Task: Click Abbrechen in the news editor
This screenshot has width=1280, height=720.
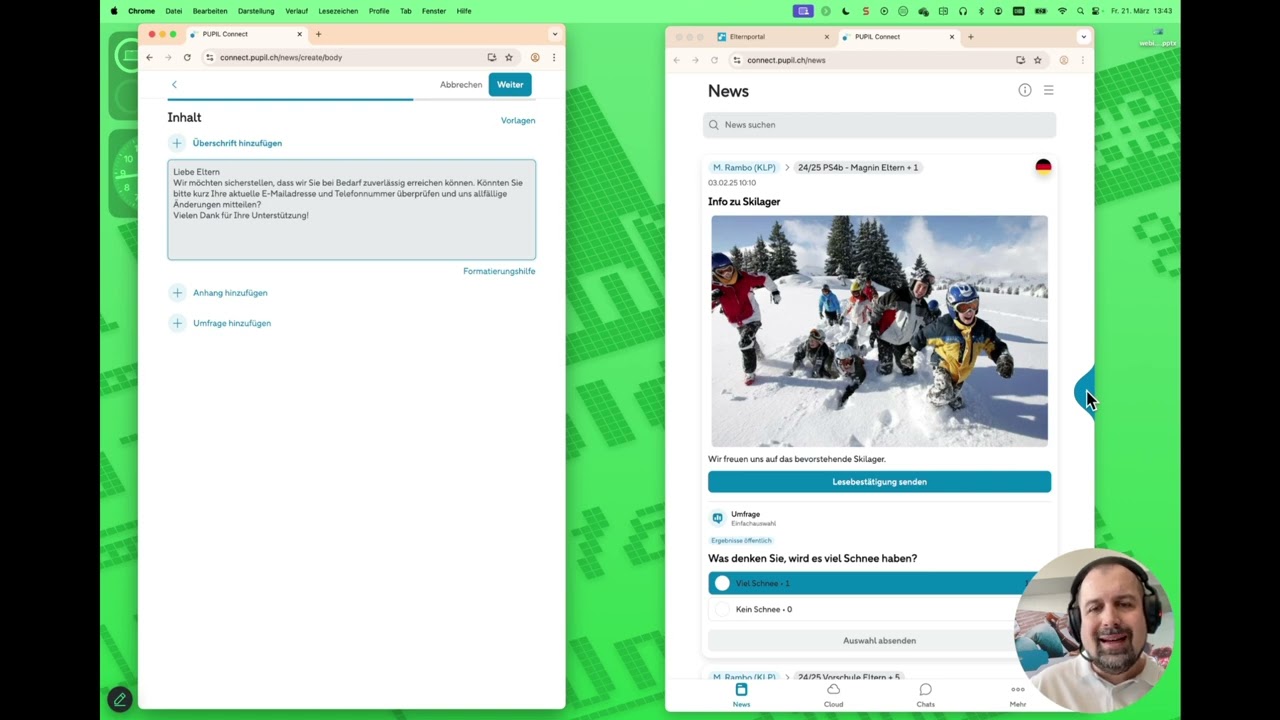Action: click(x=461, y=85)
